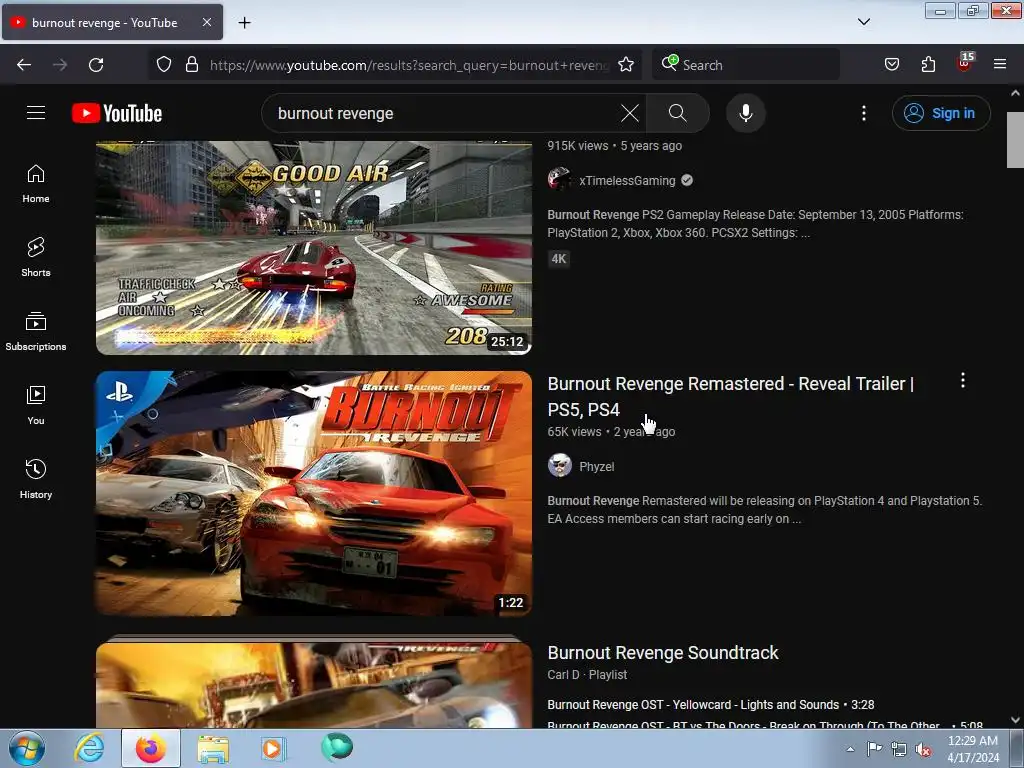Save page to Pocket
1024x768 pixels.
pyautogui.click(x=891, y=65)
